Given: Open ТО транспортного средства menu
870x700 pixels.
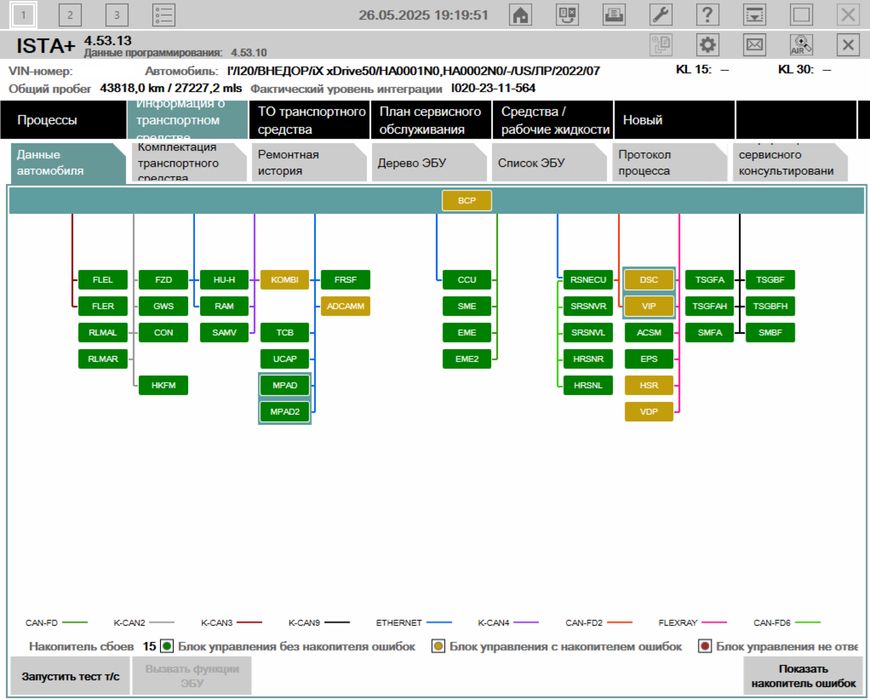Looking at the screenshot, I should (x=309, y=120).
